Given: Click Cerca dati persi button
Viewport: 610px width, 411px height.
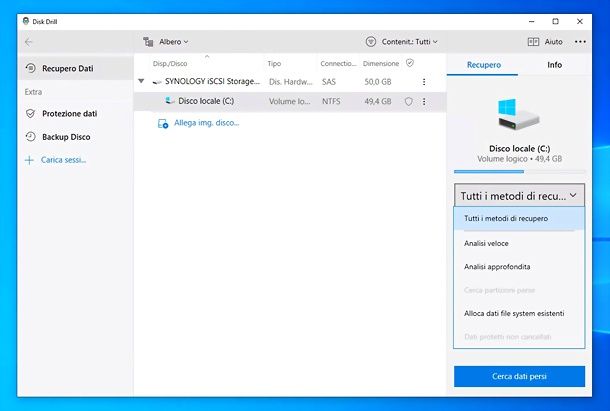Looking at the screenshot, I should [x=519, y=376].
